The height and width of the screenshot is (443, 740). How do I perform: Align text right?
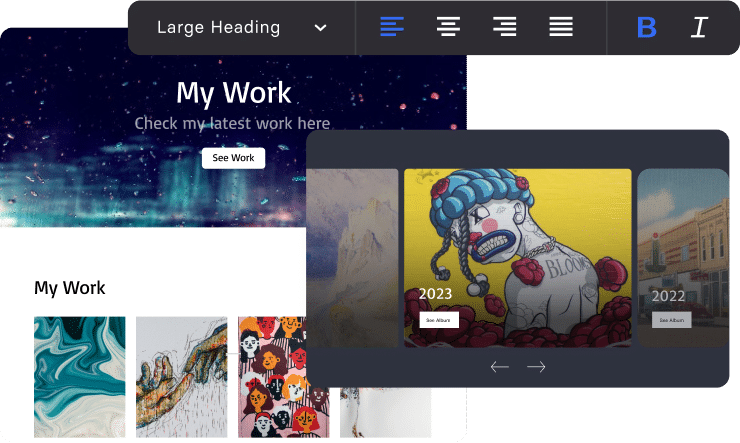tap(505, 27)
